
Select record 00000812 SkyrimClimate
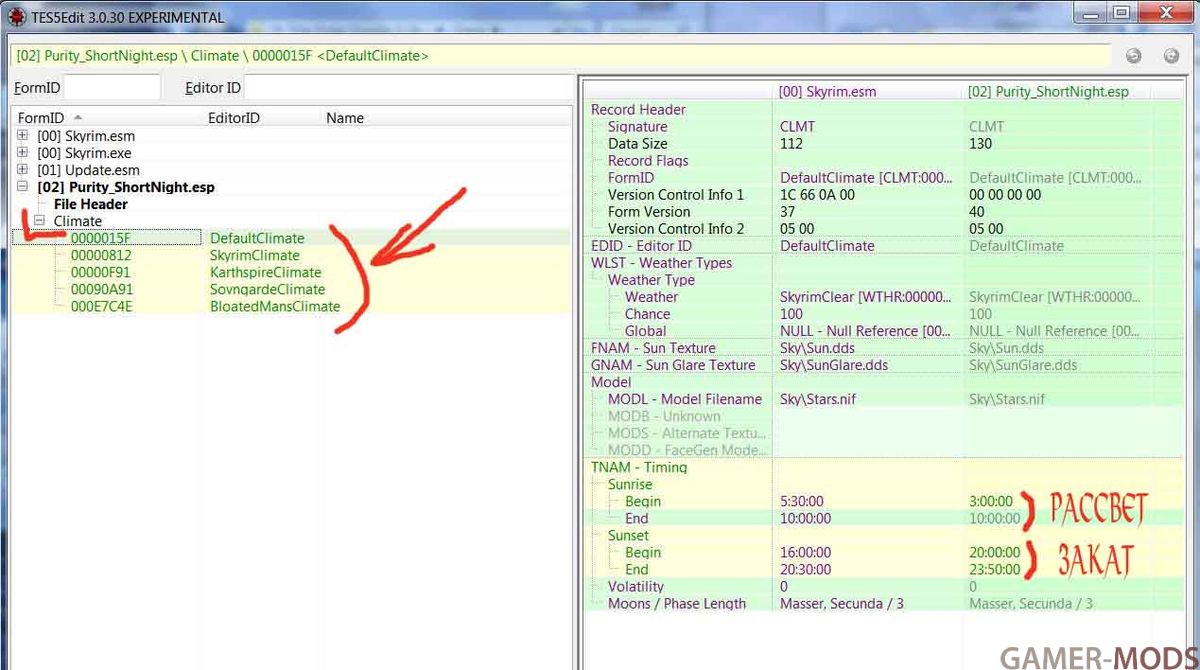pos(290,255)
